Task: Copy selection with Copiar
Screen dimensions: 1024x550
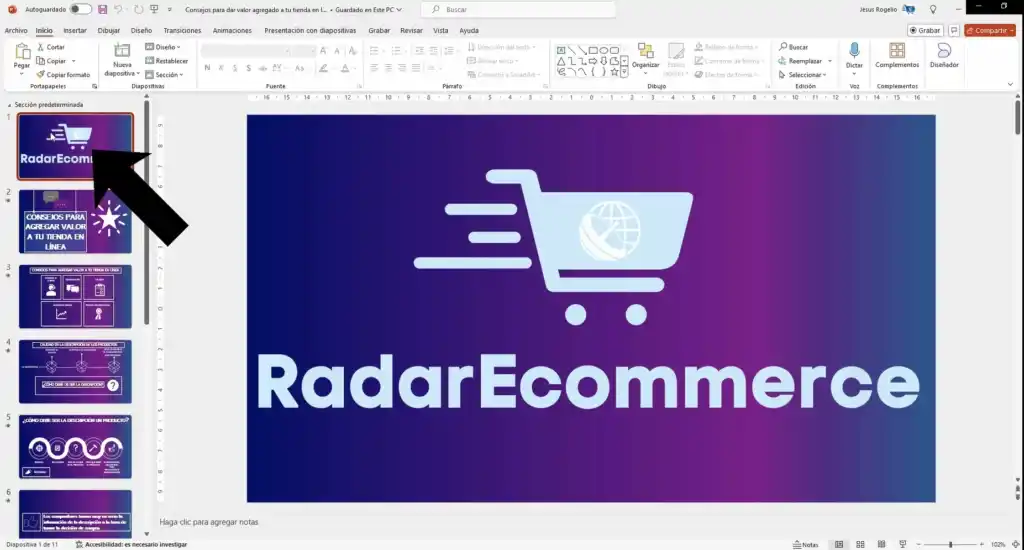Action: pyautogui.click(x=52, y=61)
